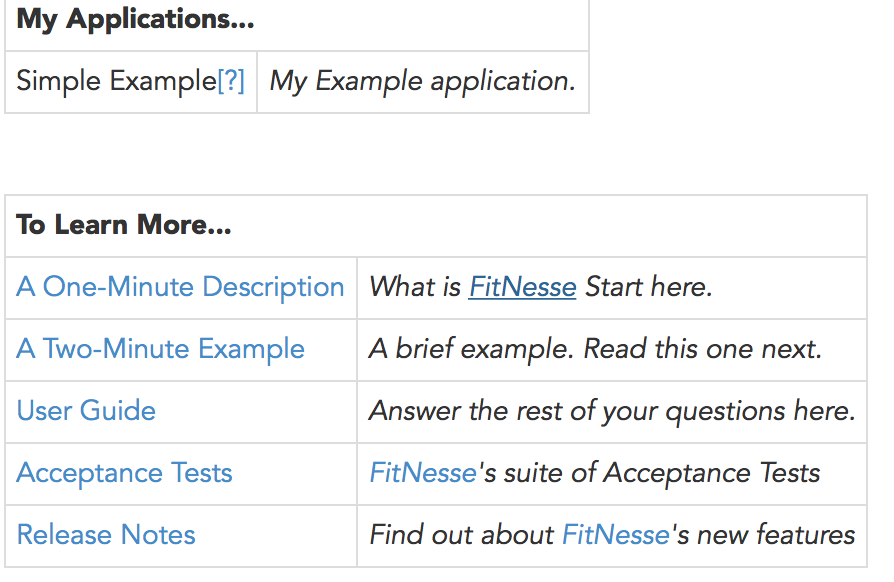Screen dimensions: 894x582
Task: Open the A Two-Minute Example link
Action: [x=160, y=349]
